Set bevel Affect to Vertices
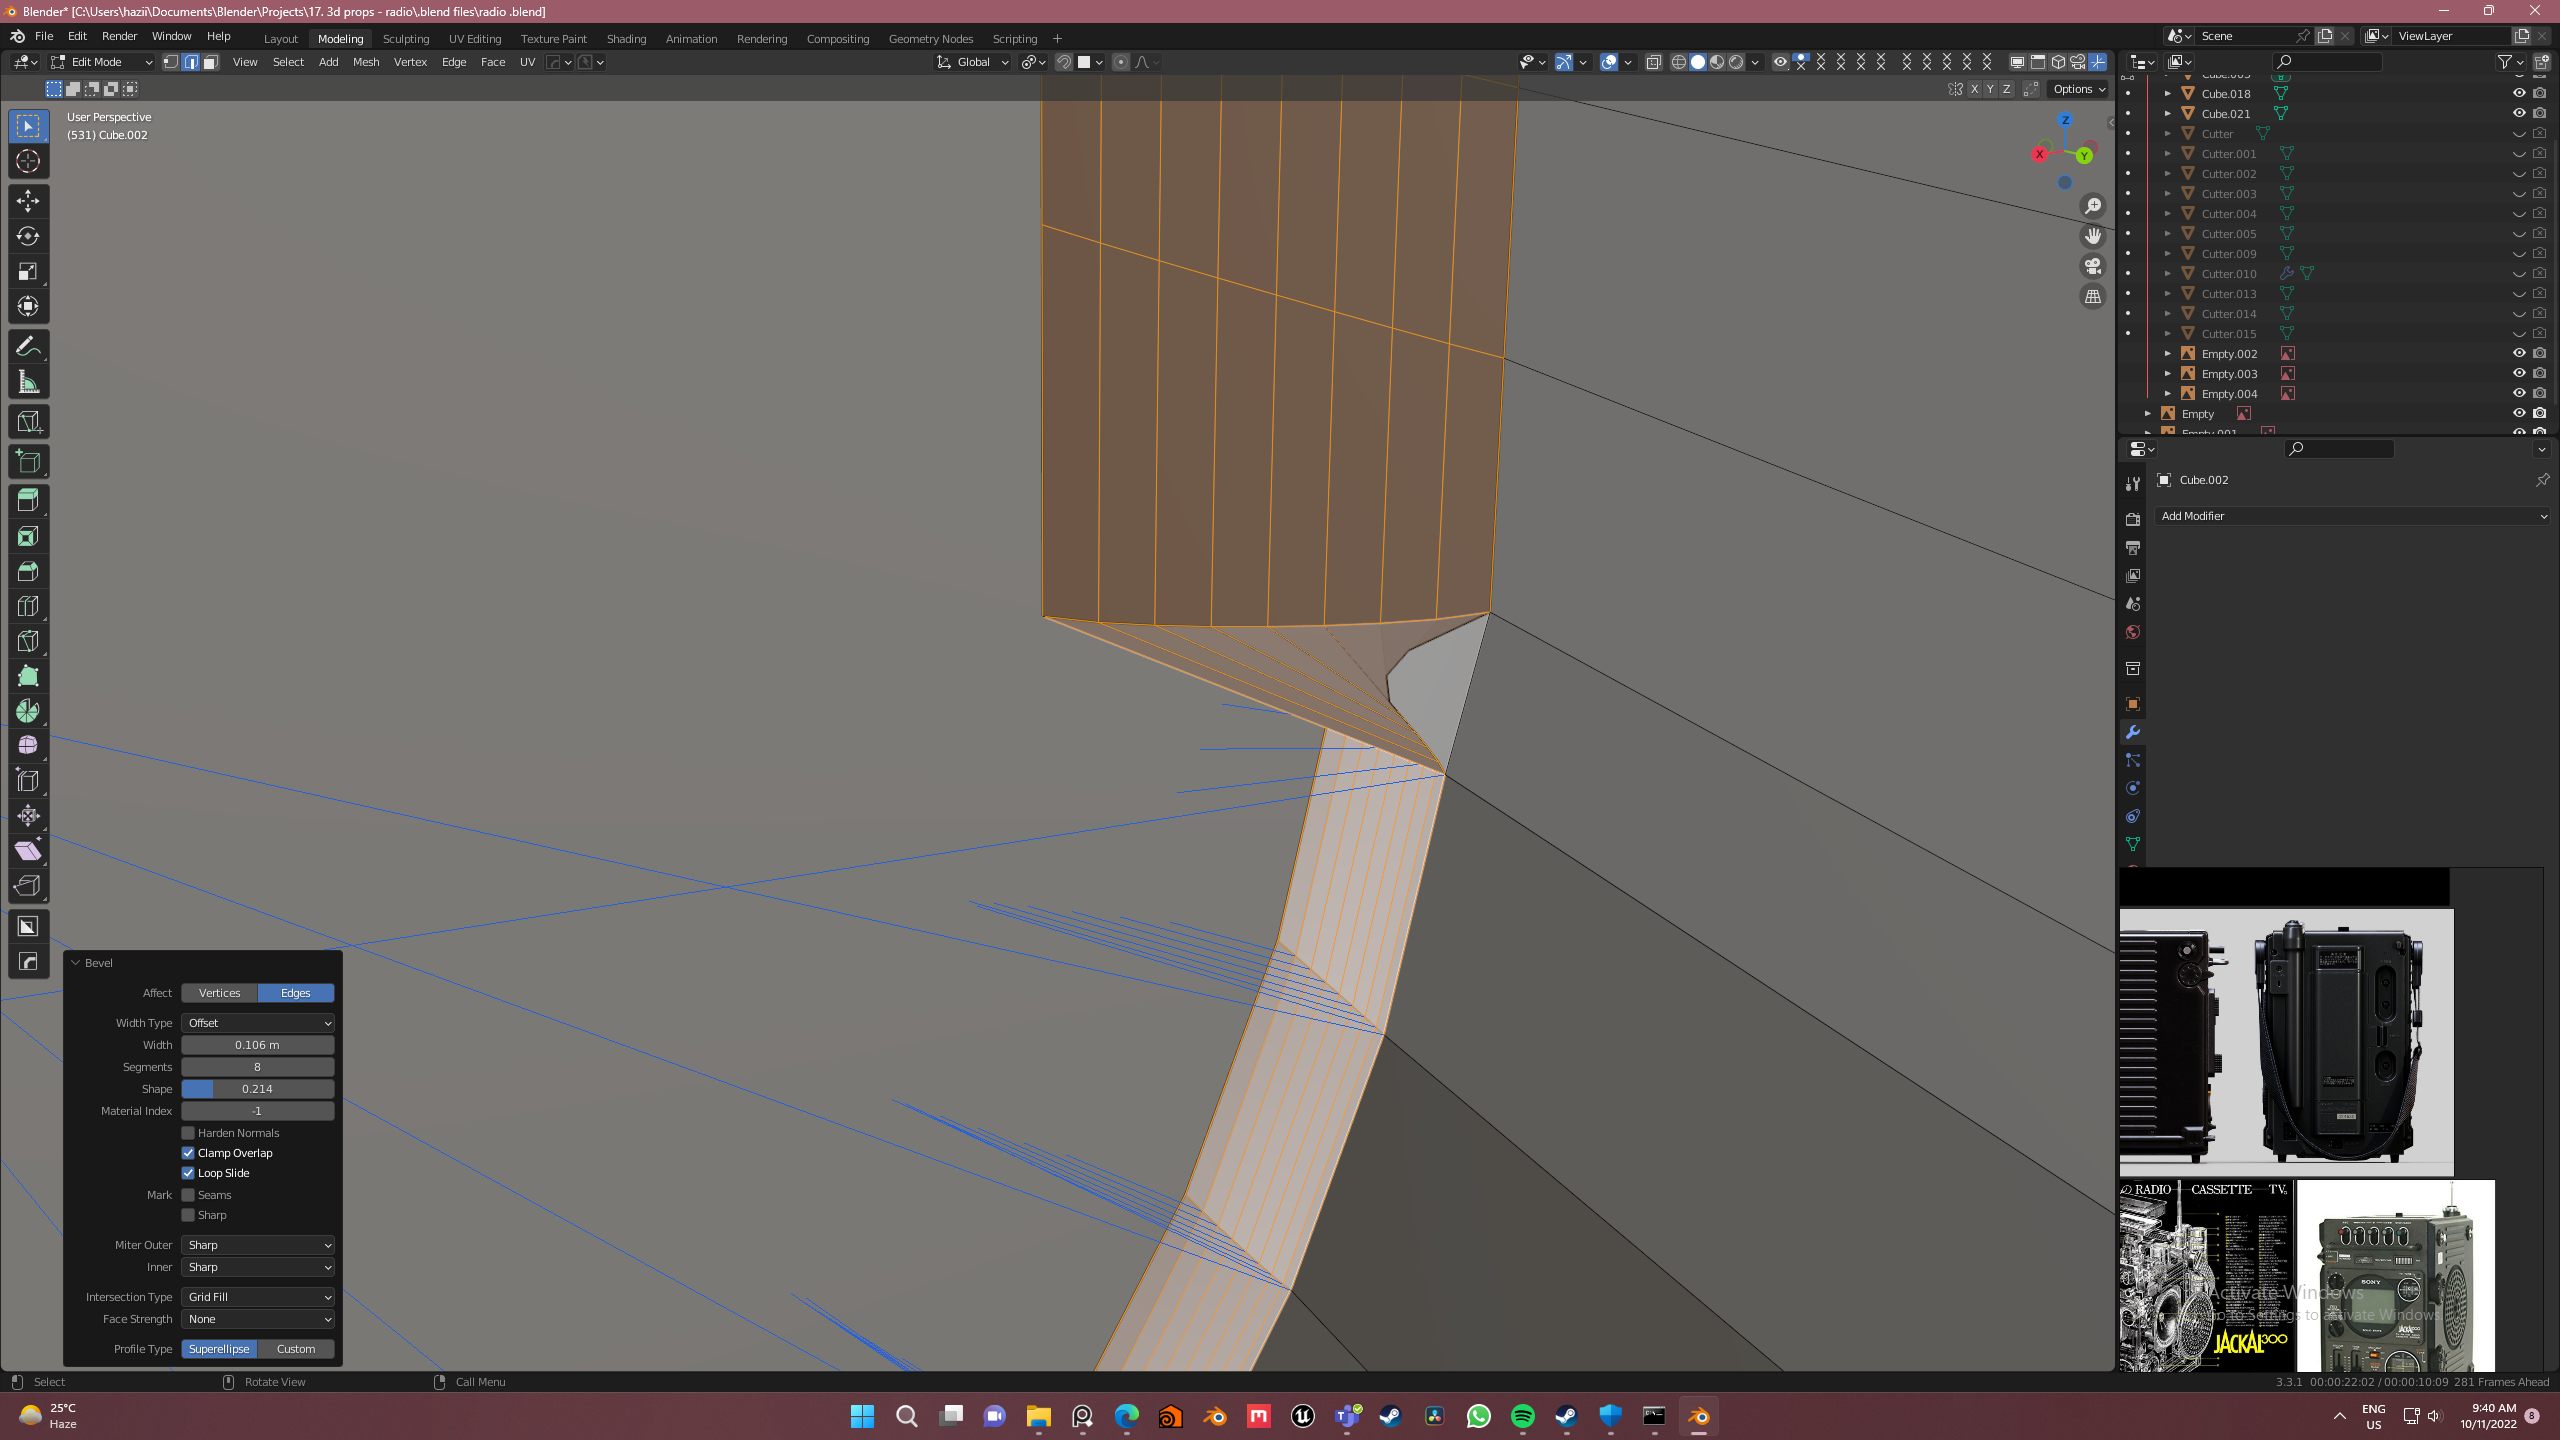This screenshot has height=1440, width=2560. click(220, 993)
